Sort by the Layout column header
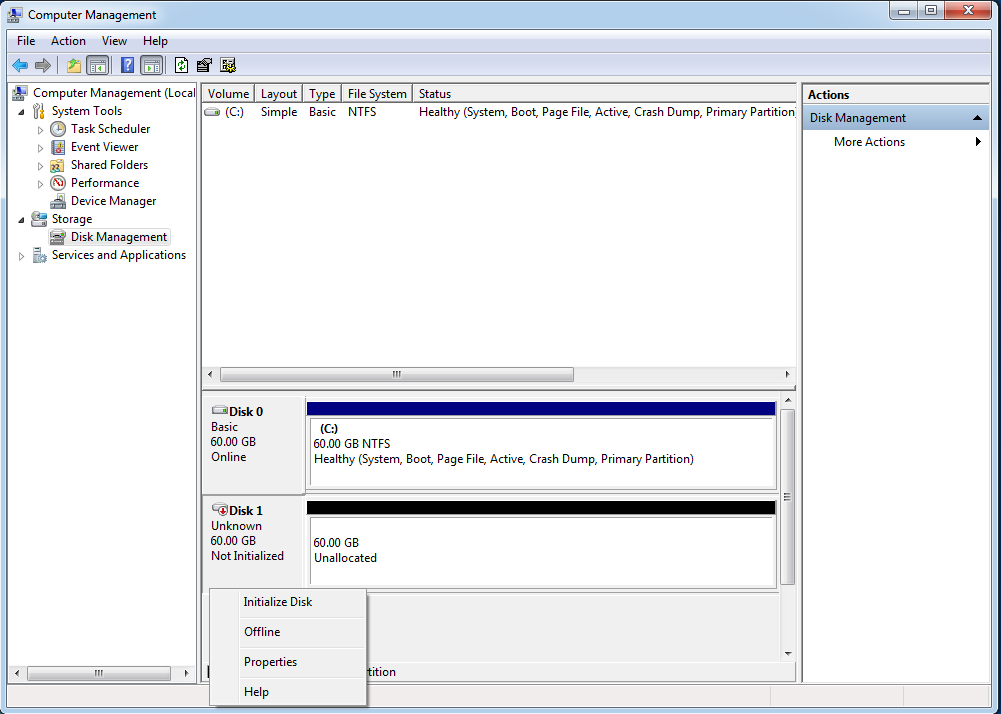Screen dimensions: 1001x714 [279, 93]
